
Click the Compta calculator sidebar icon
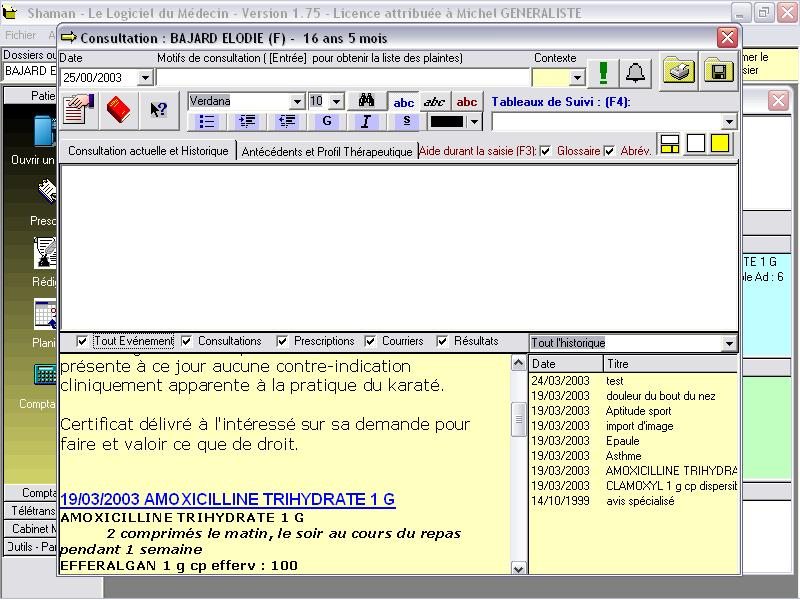point(45,374)
